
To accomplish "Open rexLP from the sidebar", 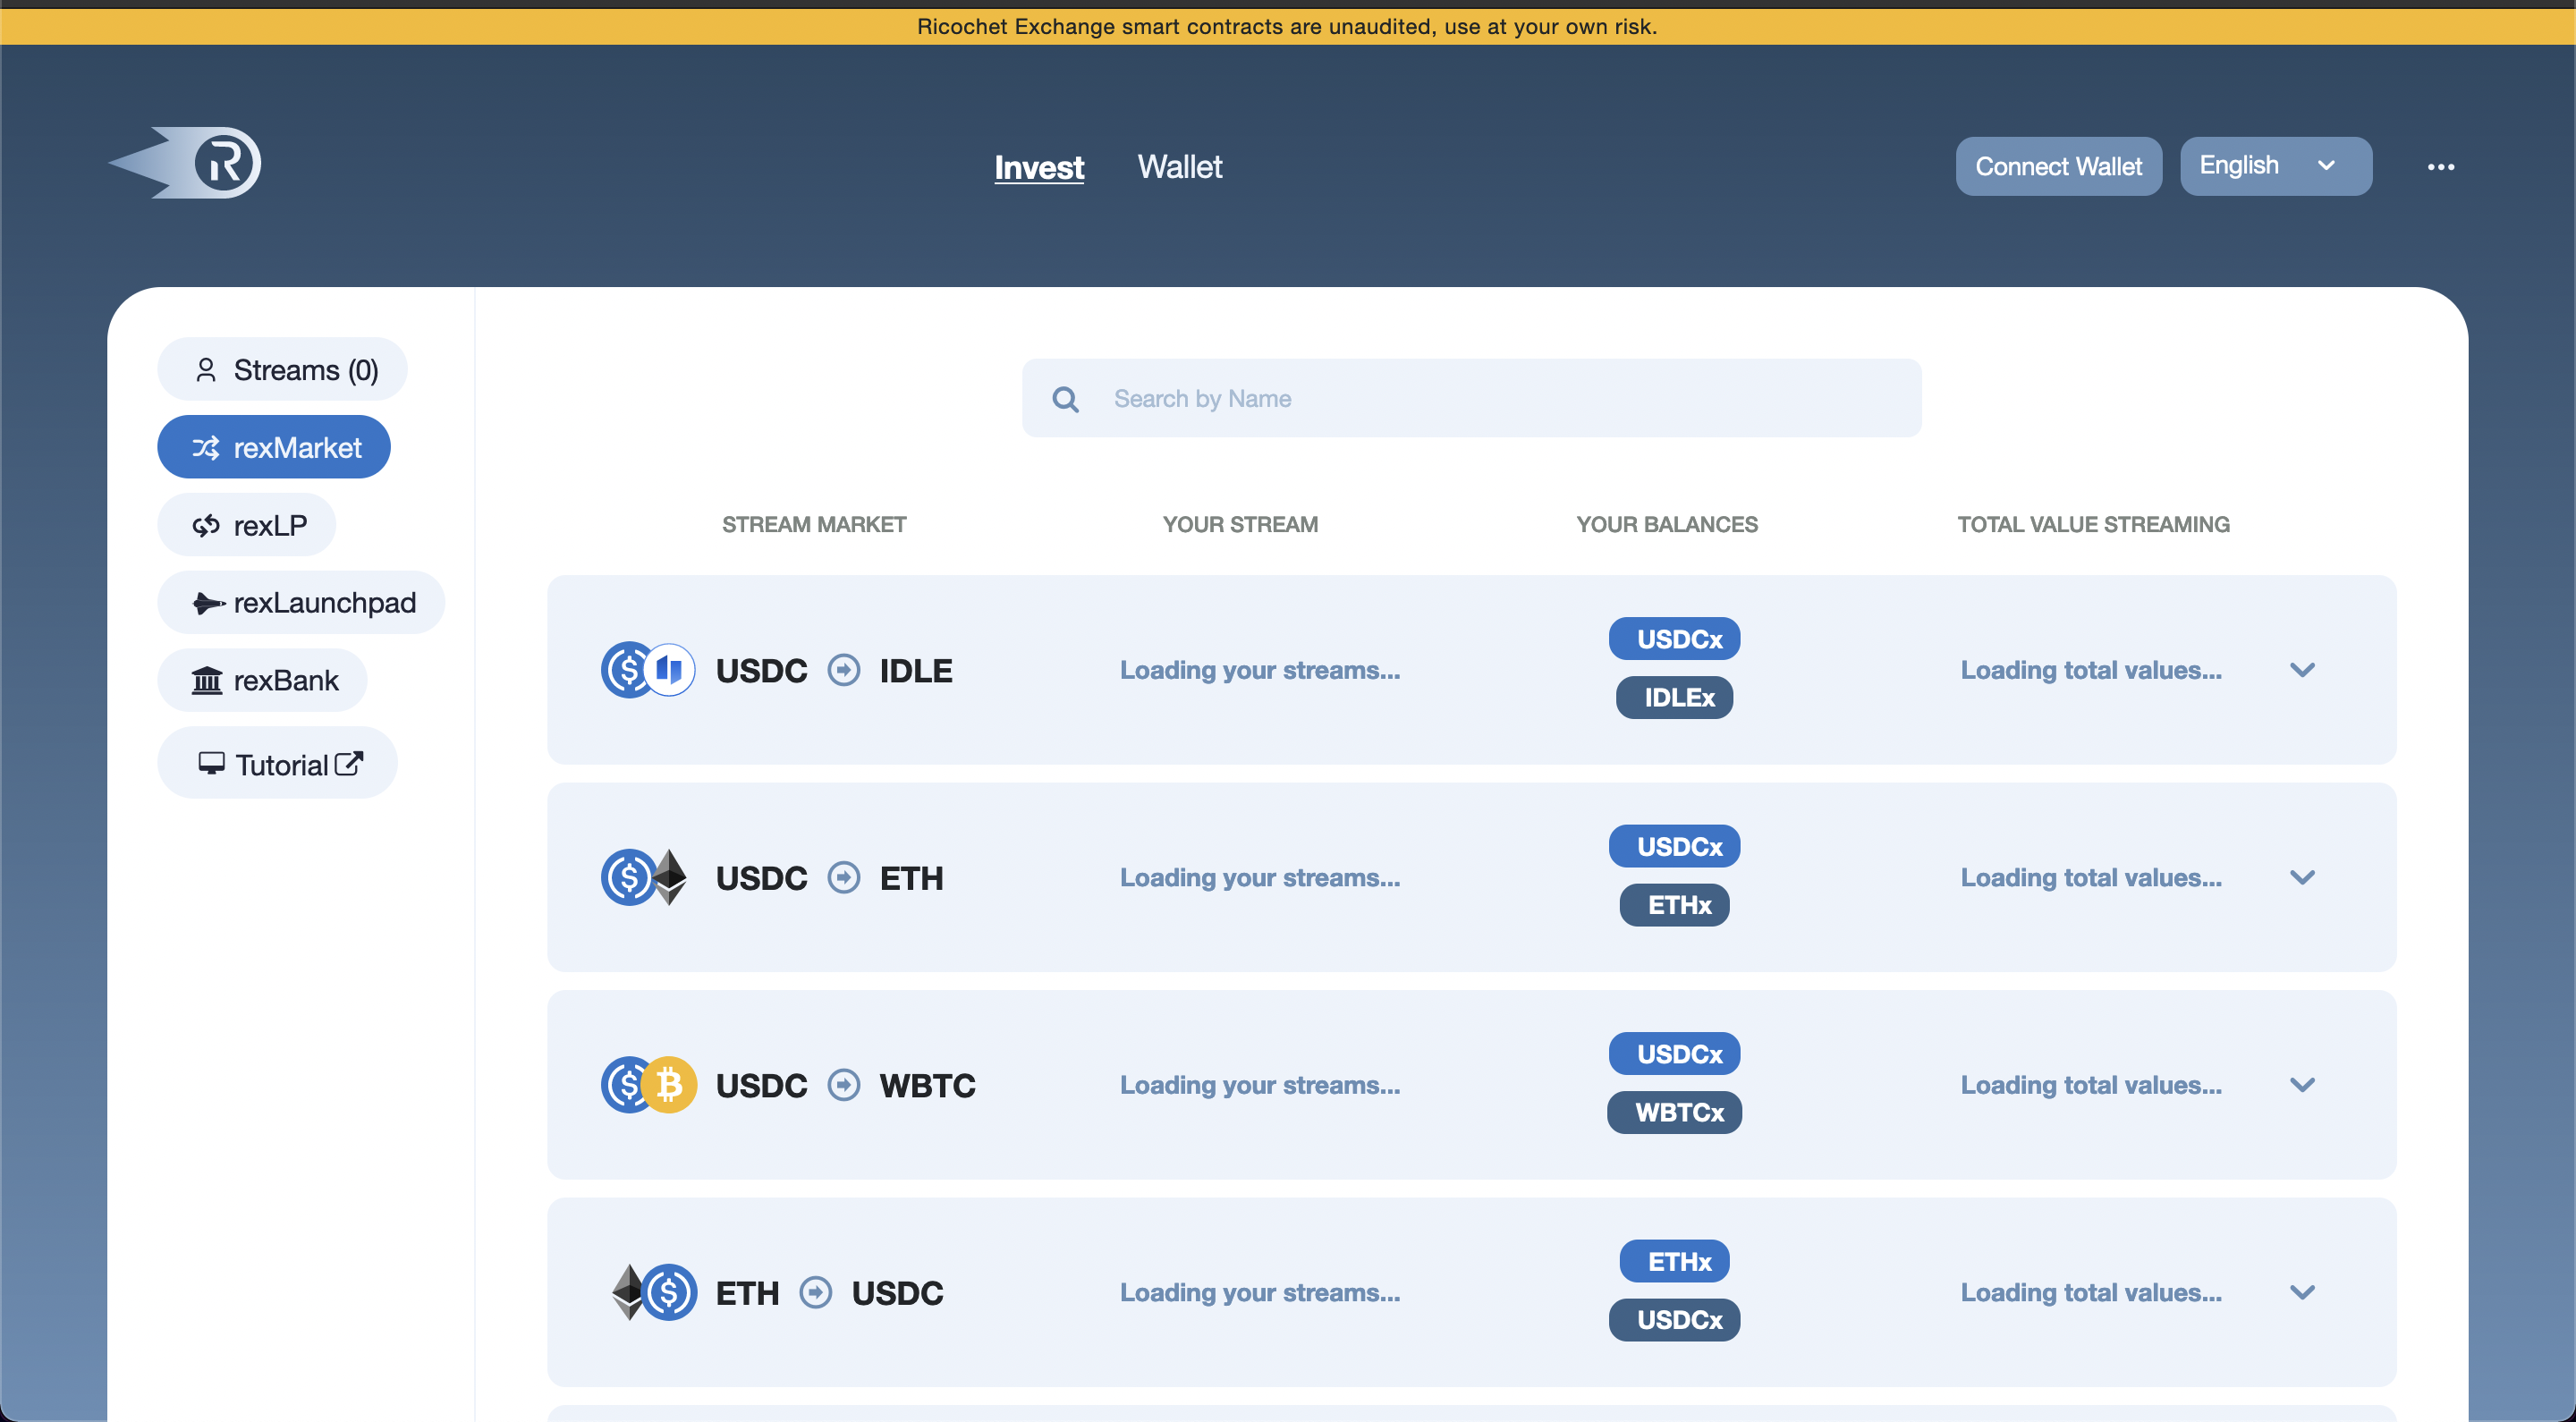I will [246, 524].
